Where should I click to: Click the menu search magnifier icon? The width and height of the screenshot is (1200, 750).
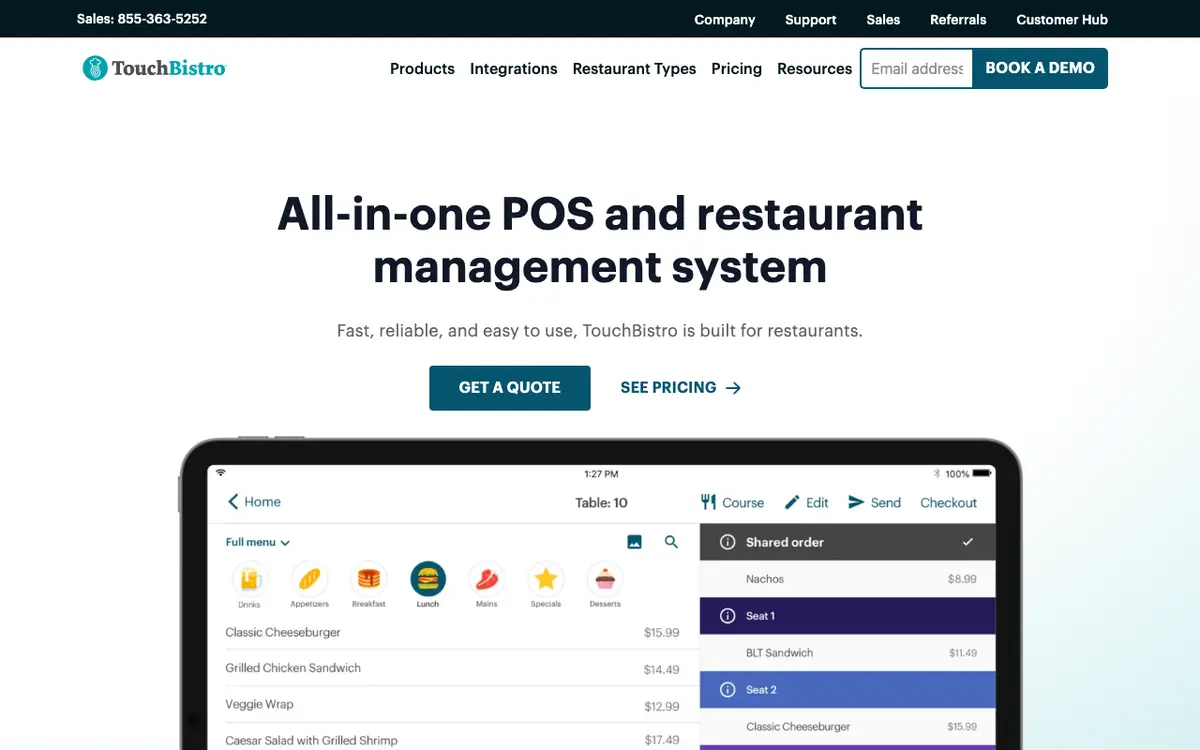[671, 542]
